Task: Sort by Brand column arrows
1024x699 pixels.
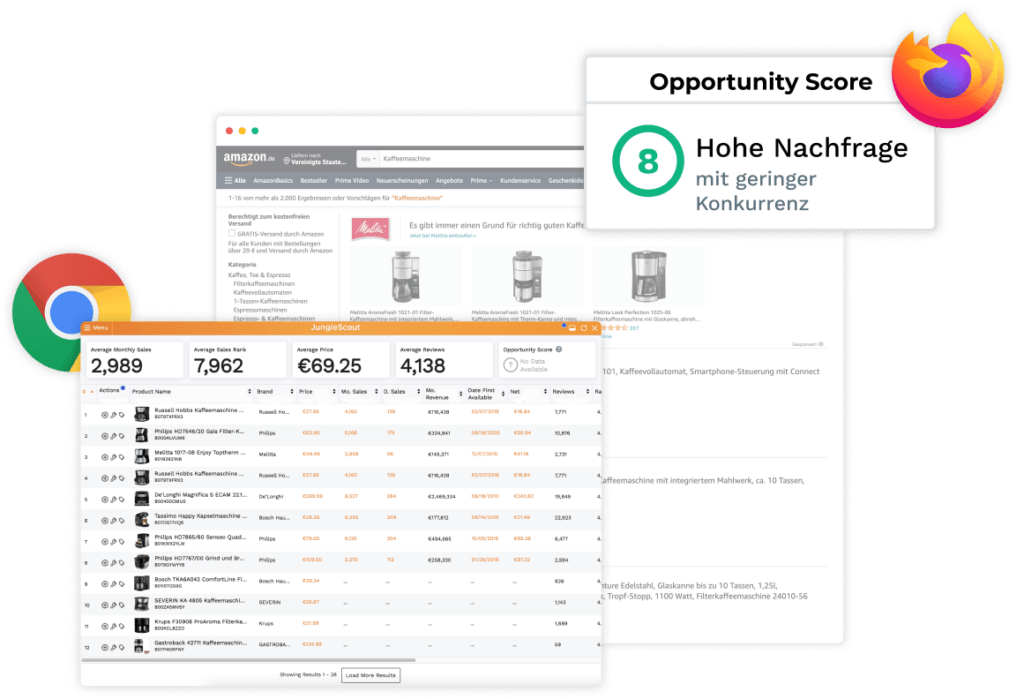Action: click(x=292, y=391)
